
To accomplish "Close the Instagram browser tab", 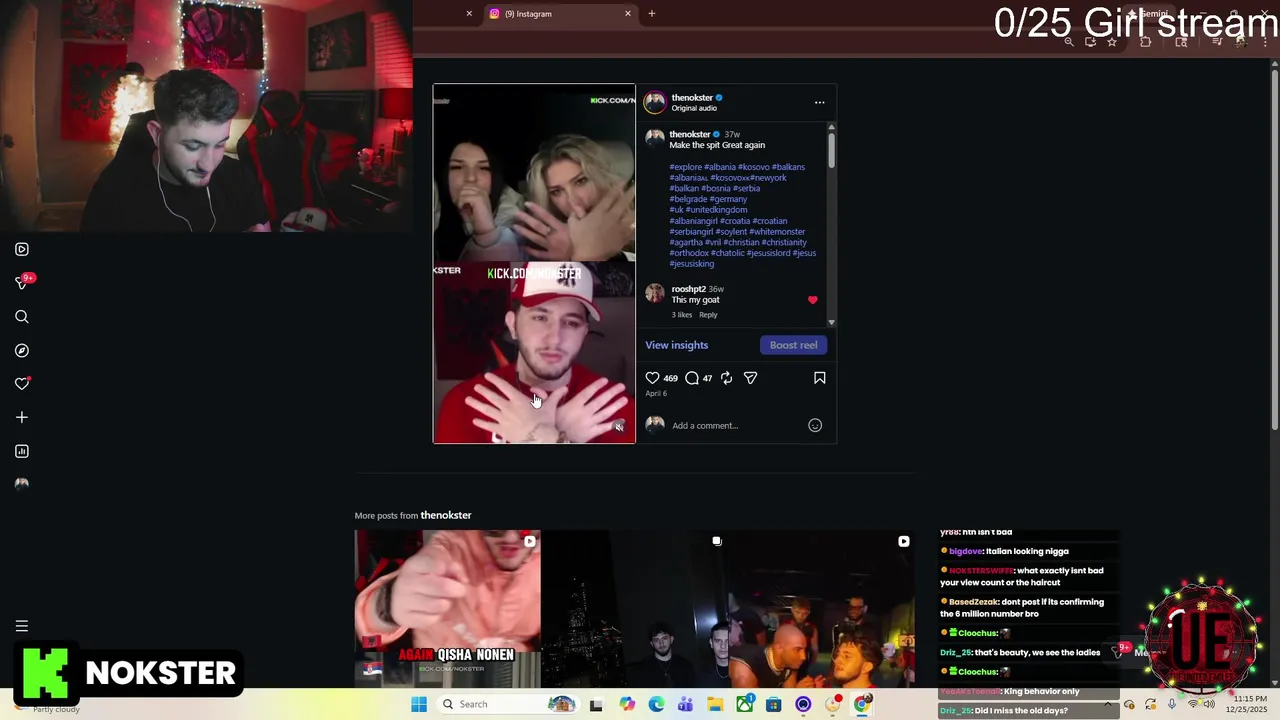I will coord(628,14).
